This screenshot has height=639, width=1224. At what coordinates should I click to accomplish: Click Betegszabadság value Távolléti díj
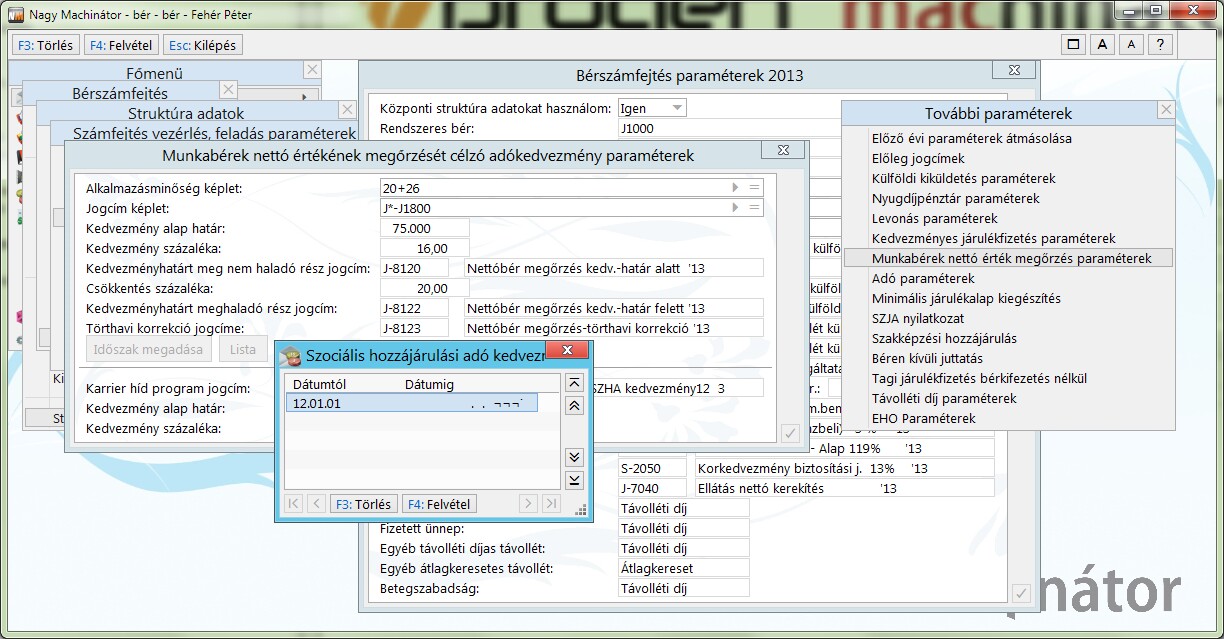(684, 588)
